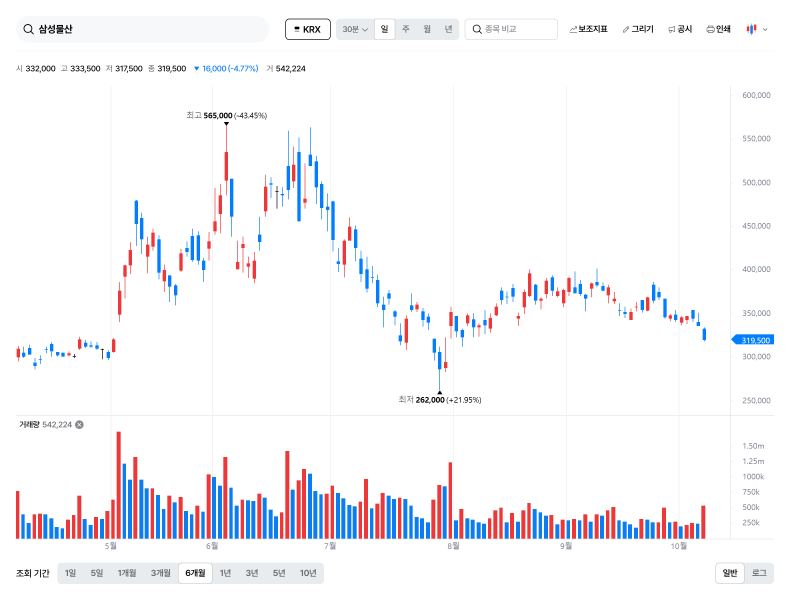The width and height of the screenshot is (800, 600).
Task: Click the 319,500 current price marker
Action: point(753,340)
